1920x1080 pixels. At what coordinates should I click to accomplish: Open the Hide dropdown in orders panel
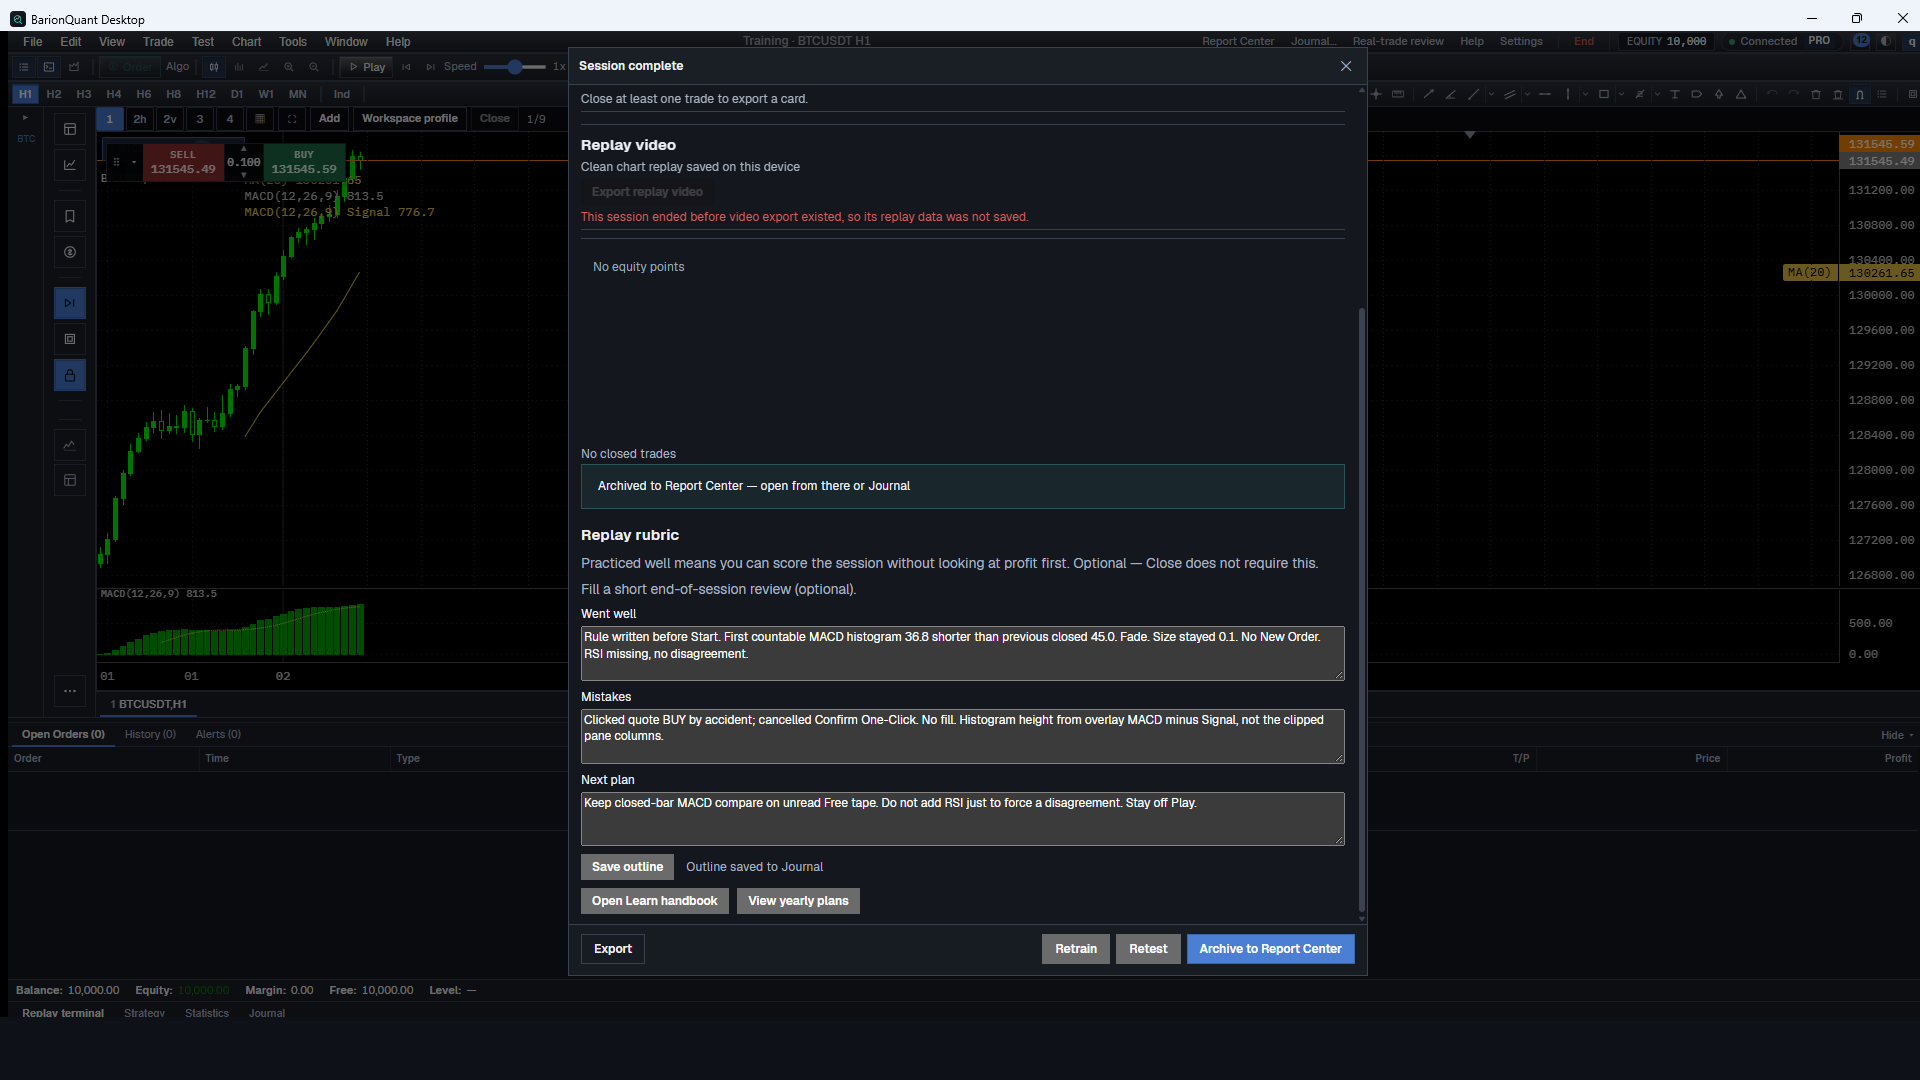tap(1897, 735)
